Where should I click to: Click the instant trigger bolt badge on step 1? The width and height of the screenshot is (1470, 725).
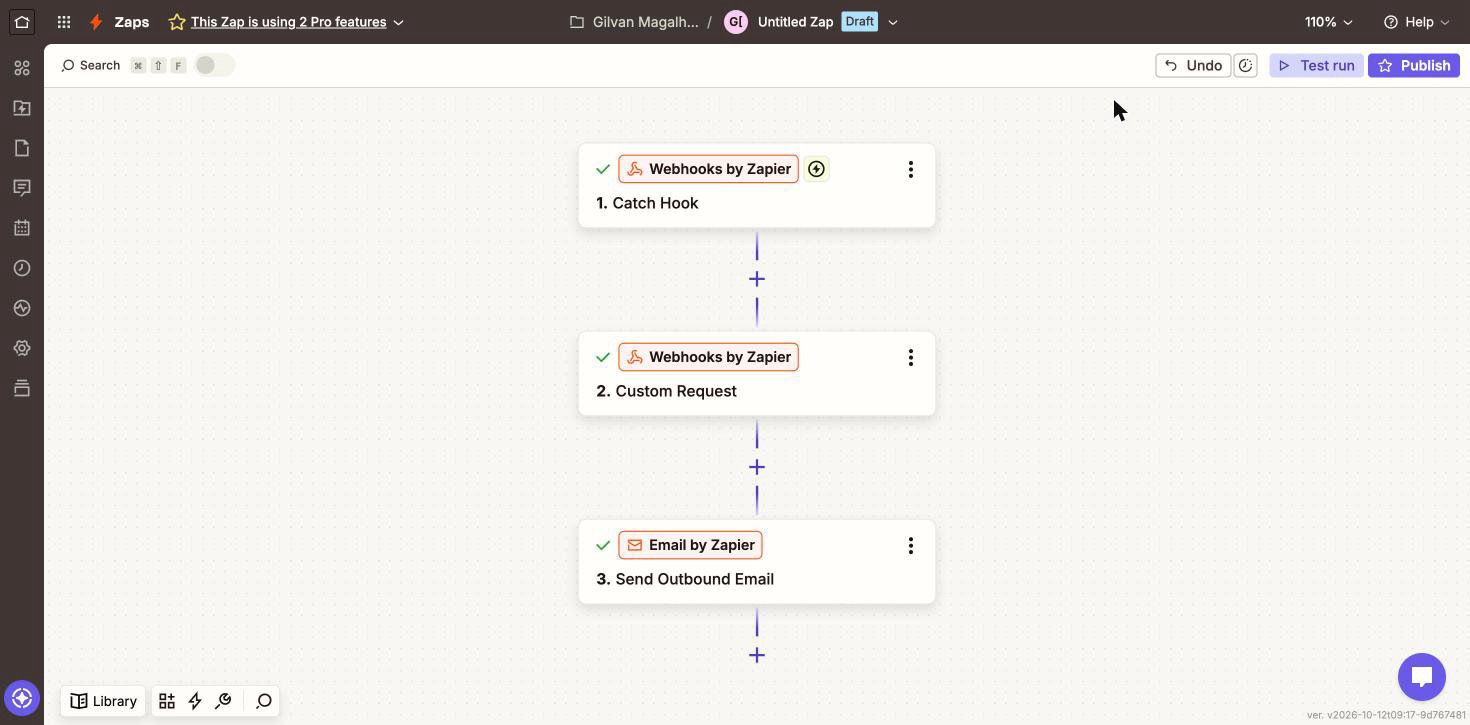pos(816,169)
